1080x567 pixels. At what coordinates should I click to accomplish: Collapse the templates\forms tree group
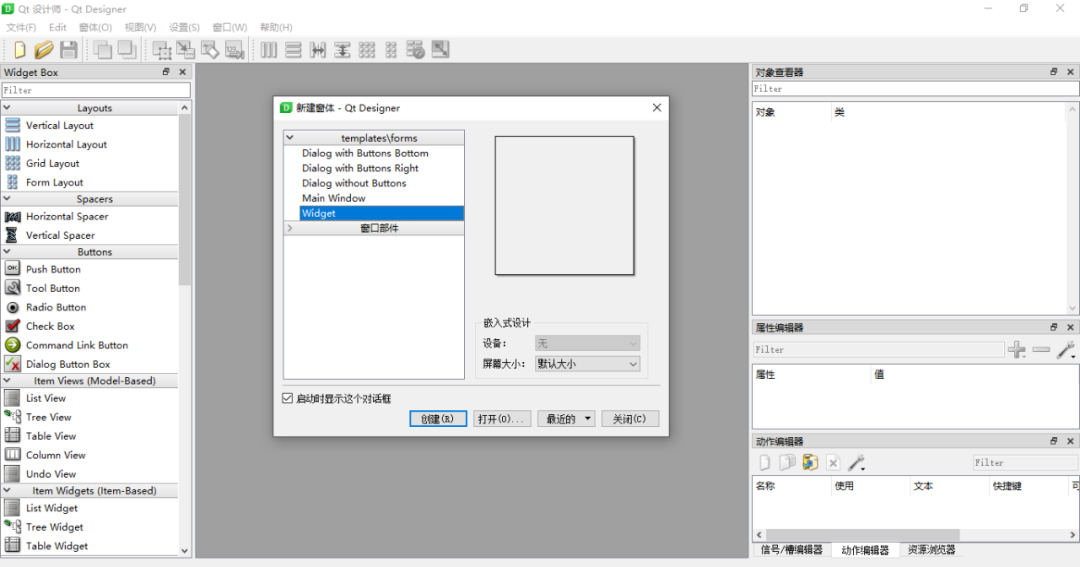tap(290, 138)
